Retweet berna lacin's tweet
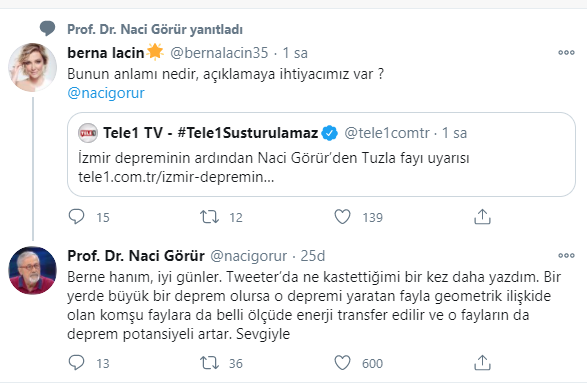 pos(209,217)
